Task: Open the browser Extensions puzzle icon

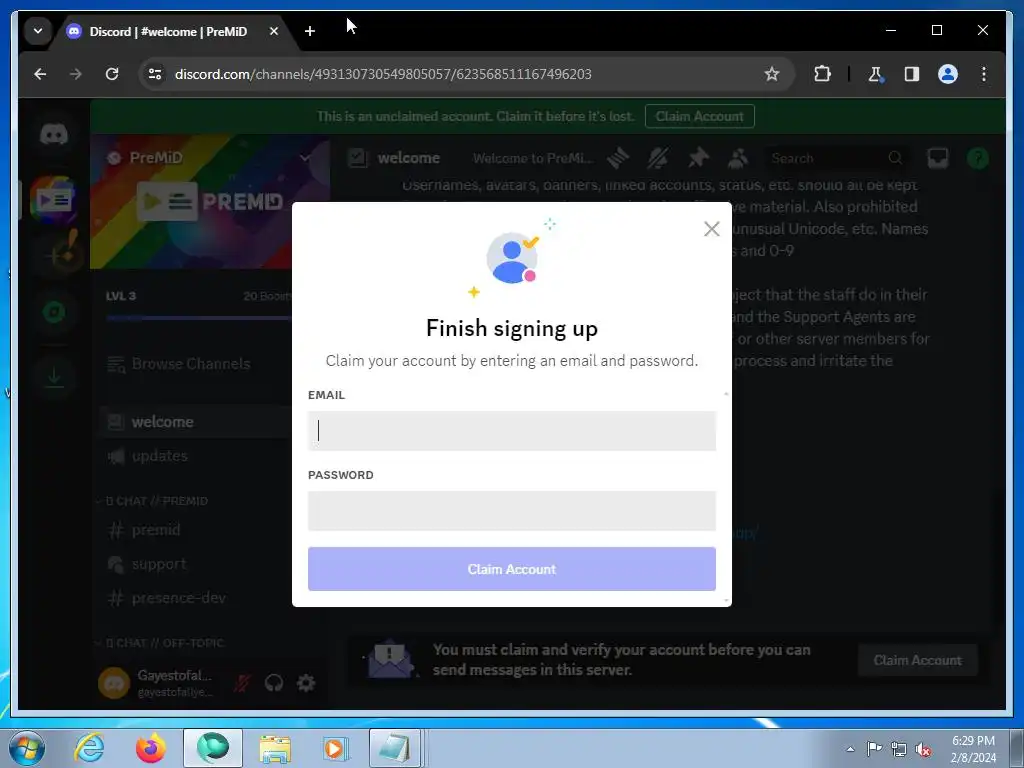Action: tap(822, 74)
